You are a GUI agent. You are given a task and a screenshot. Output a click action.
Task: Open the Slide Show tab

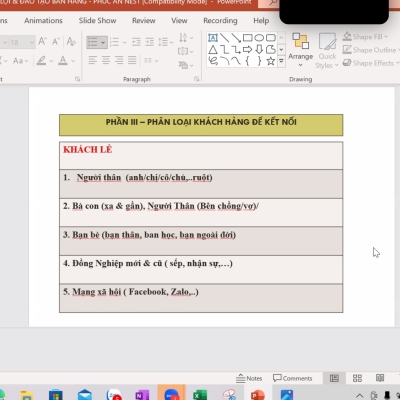97,21
